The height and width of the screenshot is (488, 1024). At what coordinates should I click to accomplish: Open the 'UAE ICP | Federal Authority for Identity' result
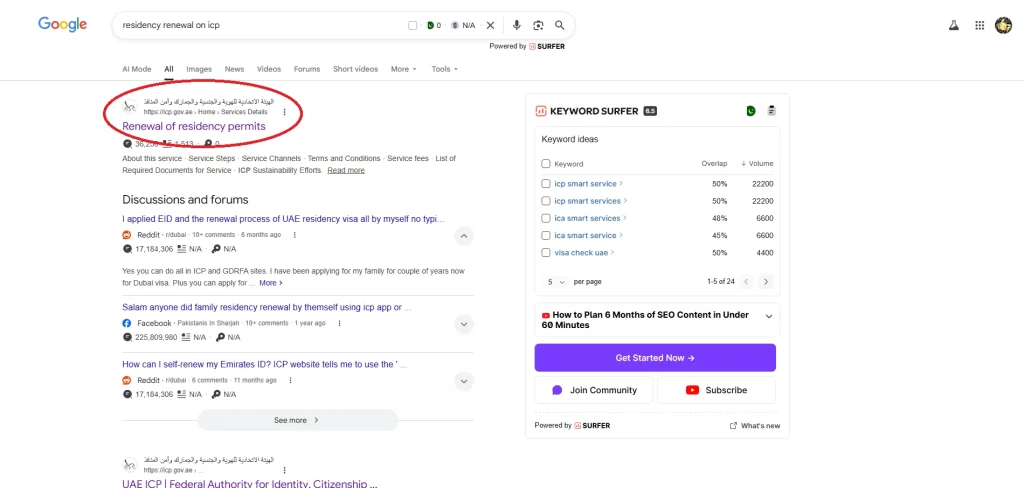249,483
